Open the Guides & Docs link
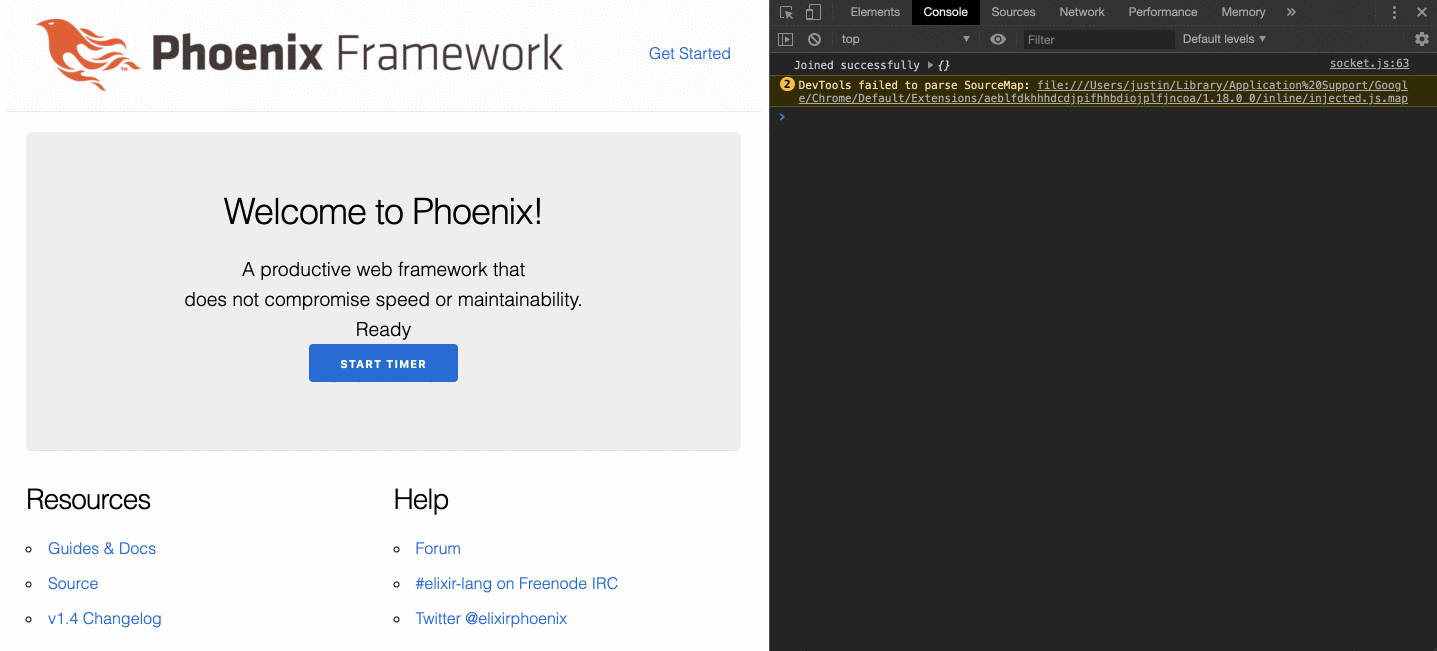Viewport: 1437px width, 651px height. [102, 548]
